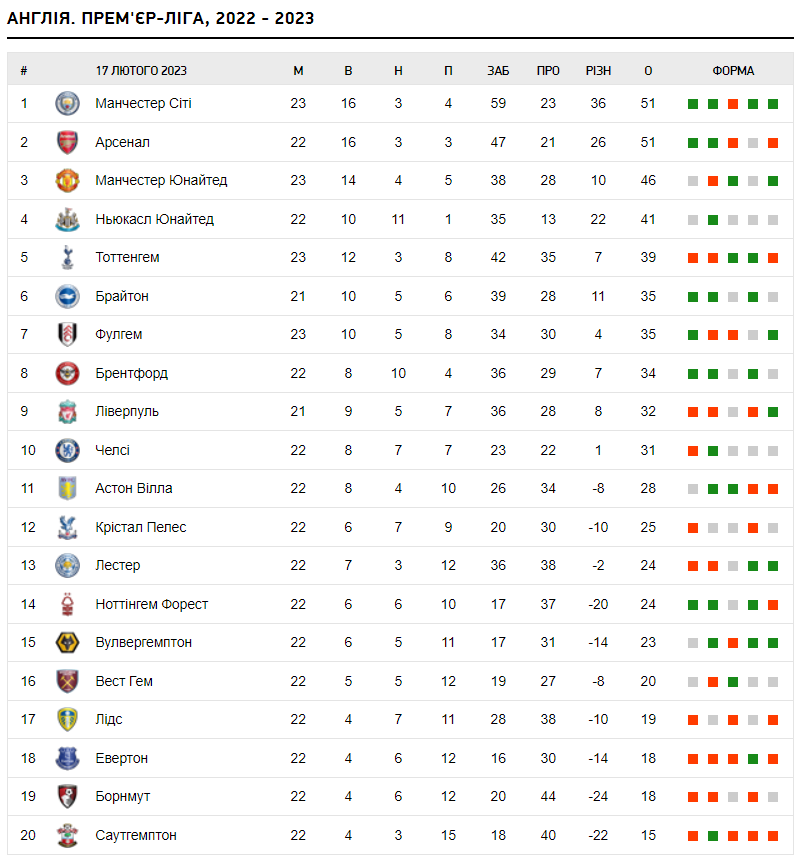Image resolution: width=799 pixels, height=861 pixels.
Task: Click the Southampton club crest
Action: coord(67,835)
